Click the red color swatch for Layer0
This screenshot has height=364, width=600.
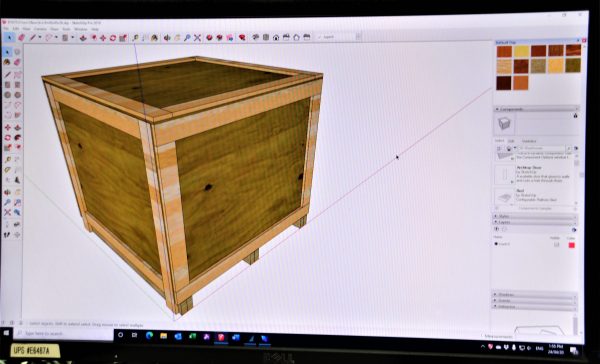(571, 245)
